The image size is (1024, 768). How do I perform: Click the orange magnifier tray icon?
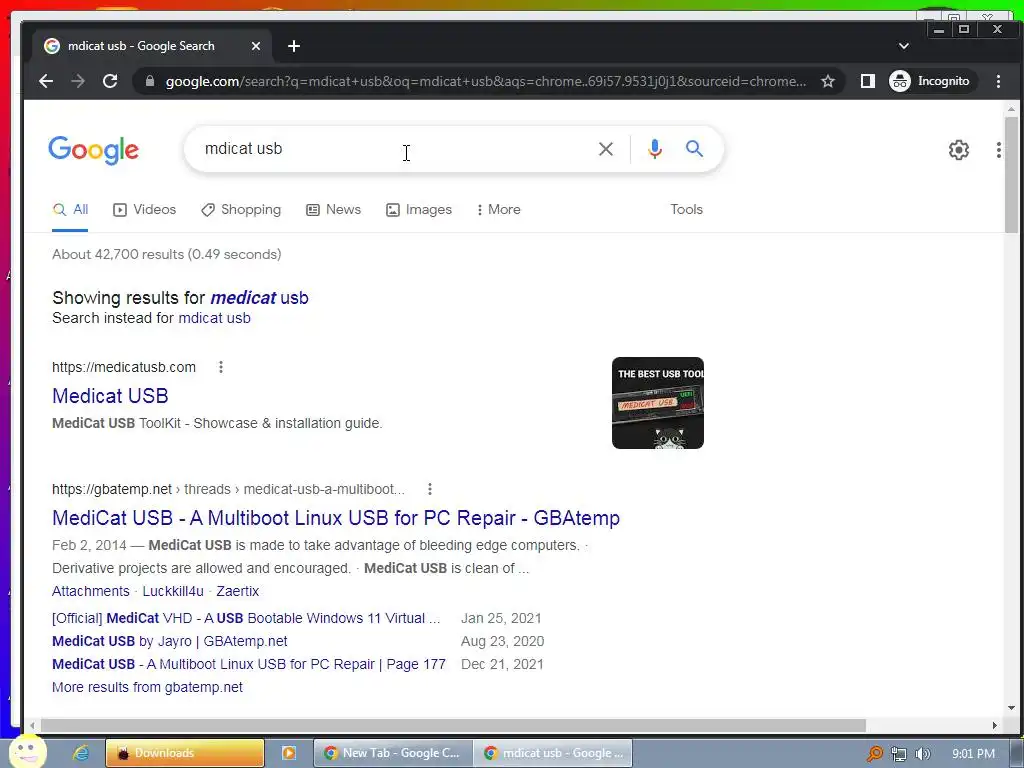tap(874, 754)
